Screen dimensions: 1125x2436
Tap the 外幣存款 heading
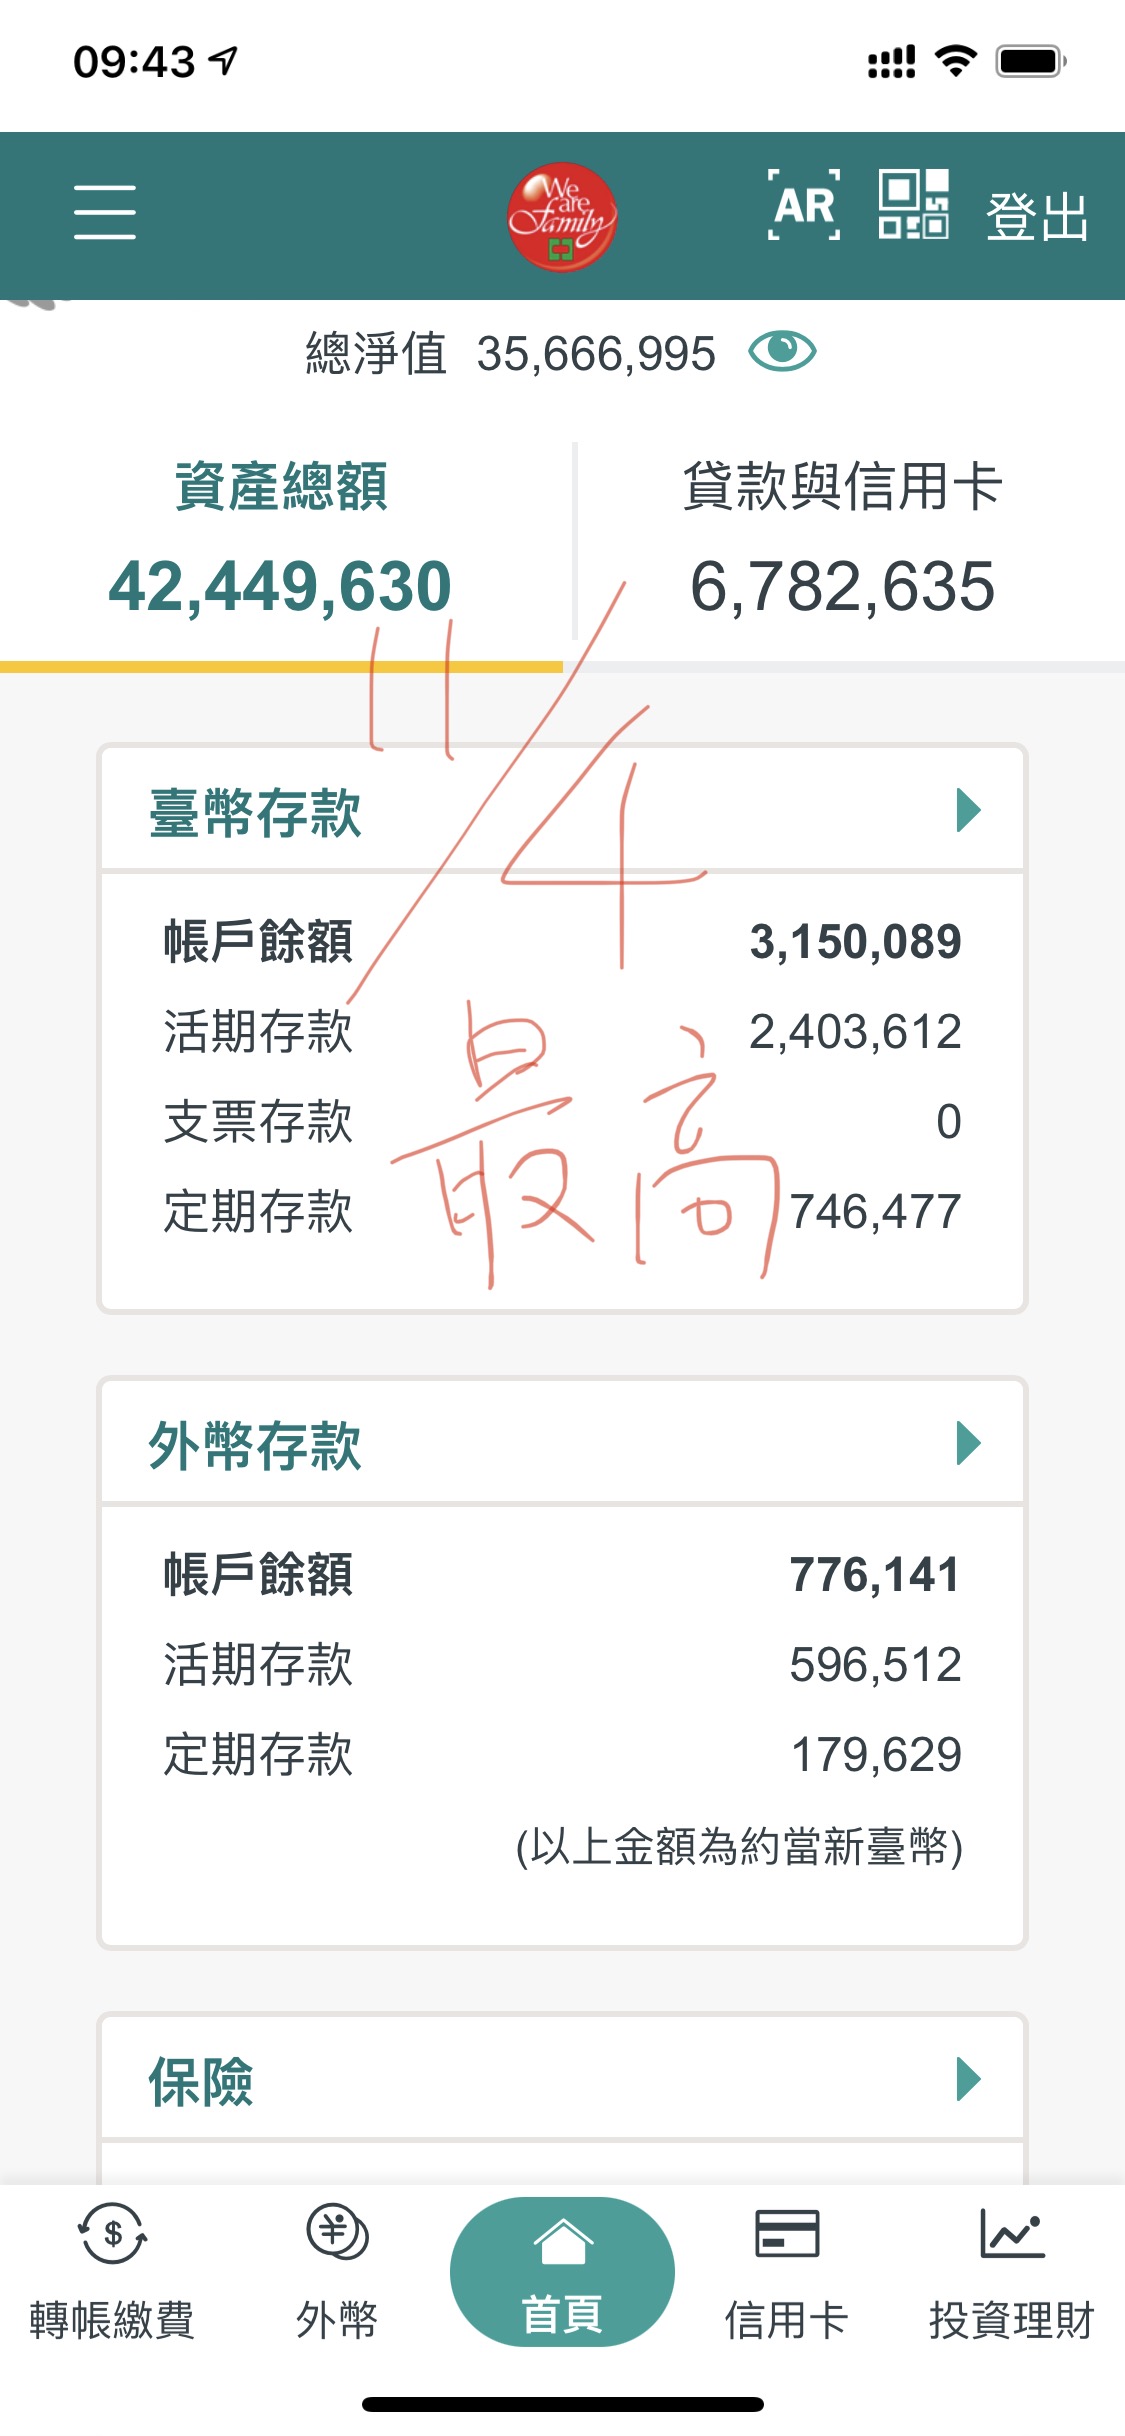(255, 1445)
